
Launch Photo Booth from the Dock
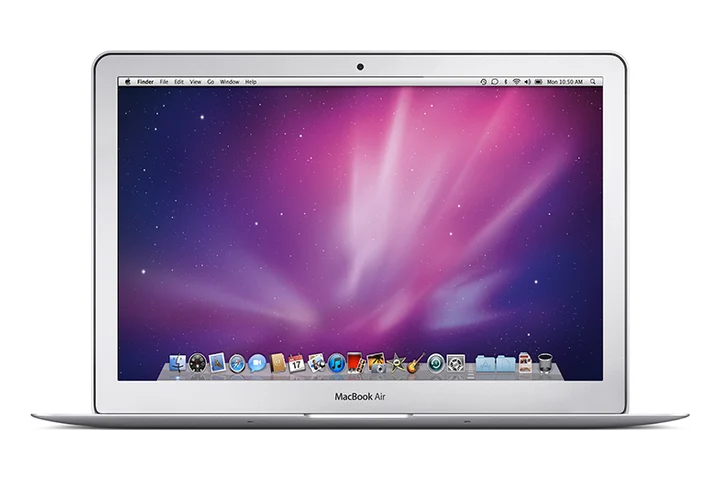[x=356, y=362]
